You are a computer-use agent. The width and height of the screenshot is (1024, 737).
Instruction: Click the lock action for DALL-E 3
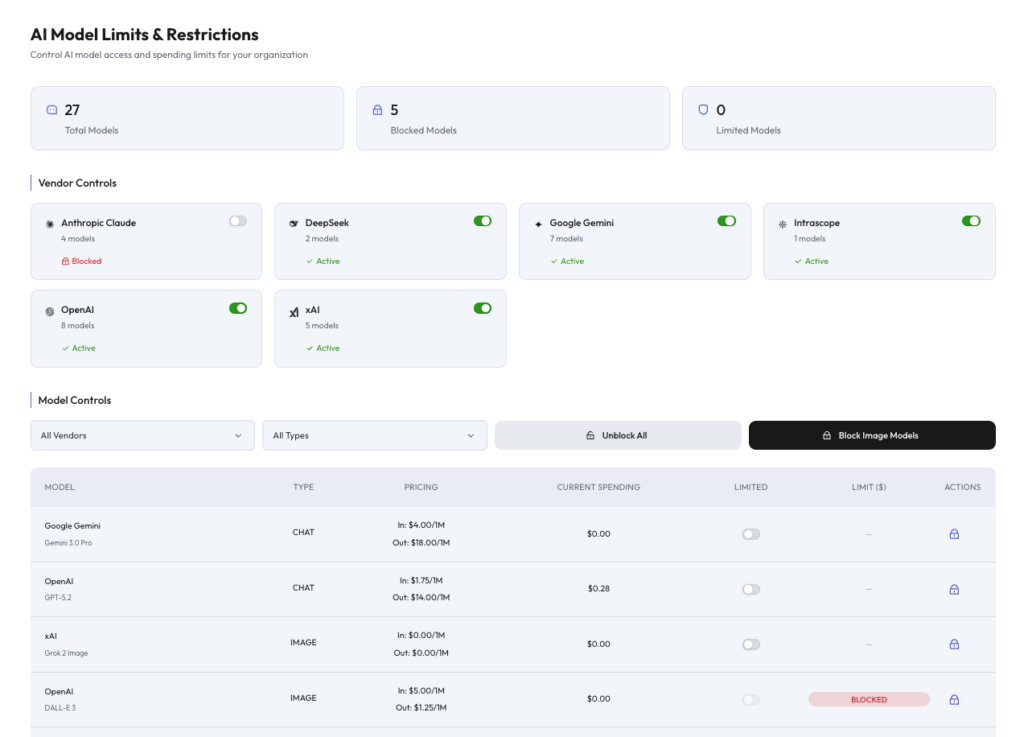pos(953,699)
